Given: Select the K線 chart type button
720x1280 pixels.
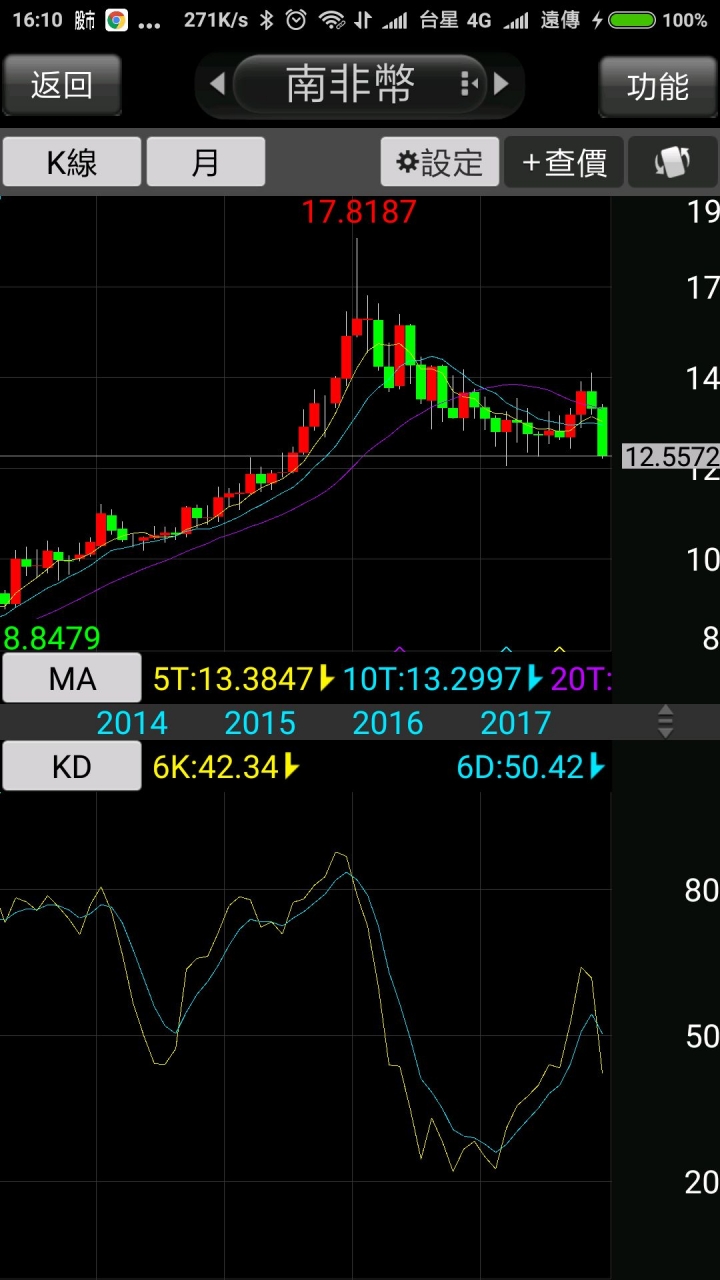Looking at the screenshot, I should coord(72,162).
